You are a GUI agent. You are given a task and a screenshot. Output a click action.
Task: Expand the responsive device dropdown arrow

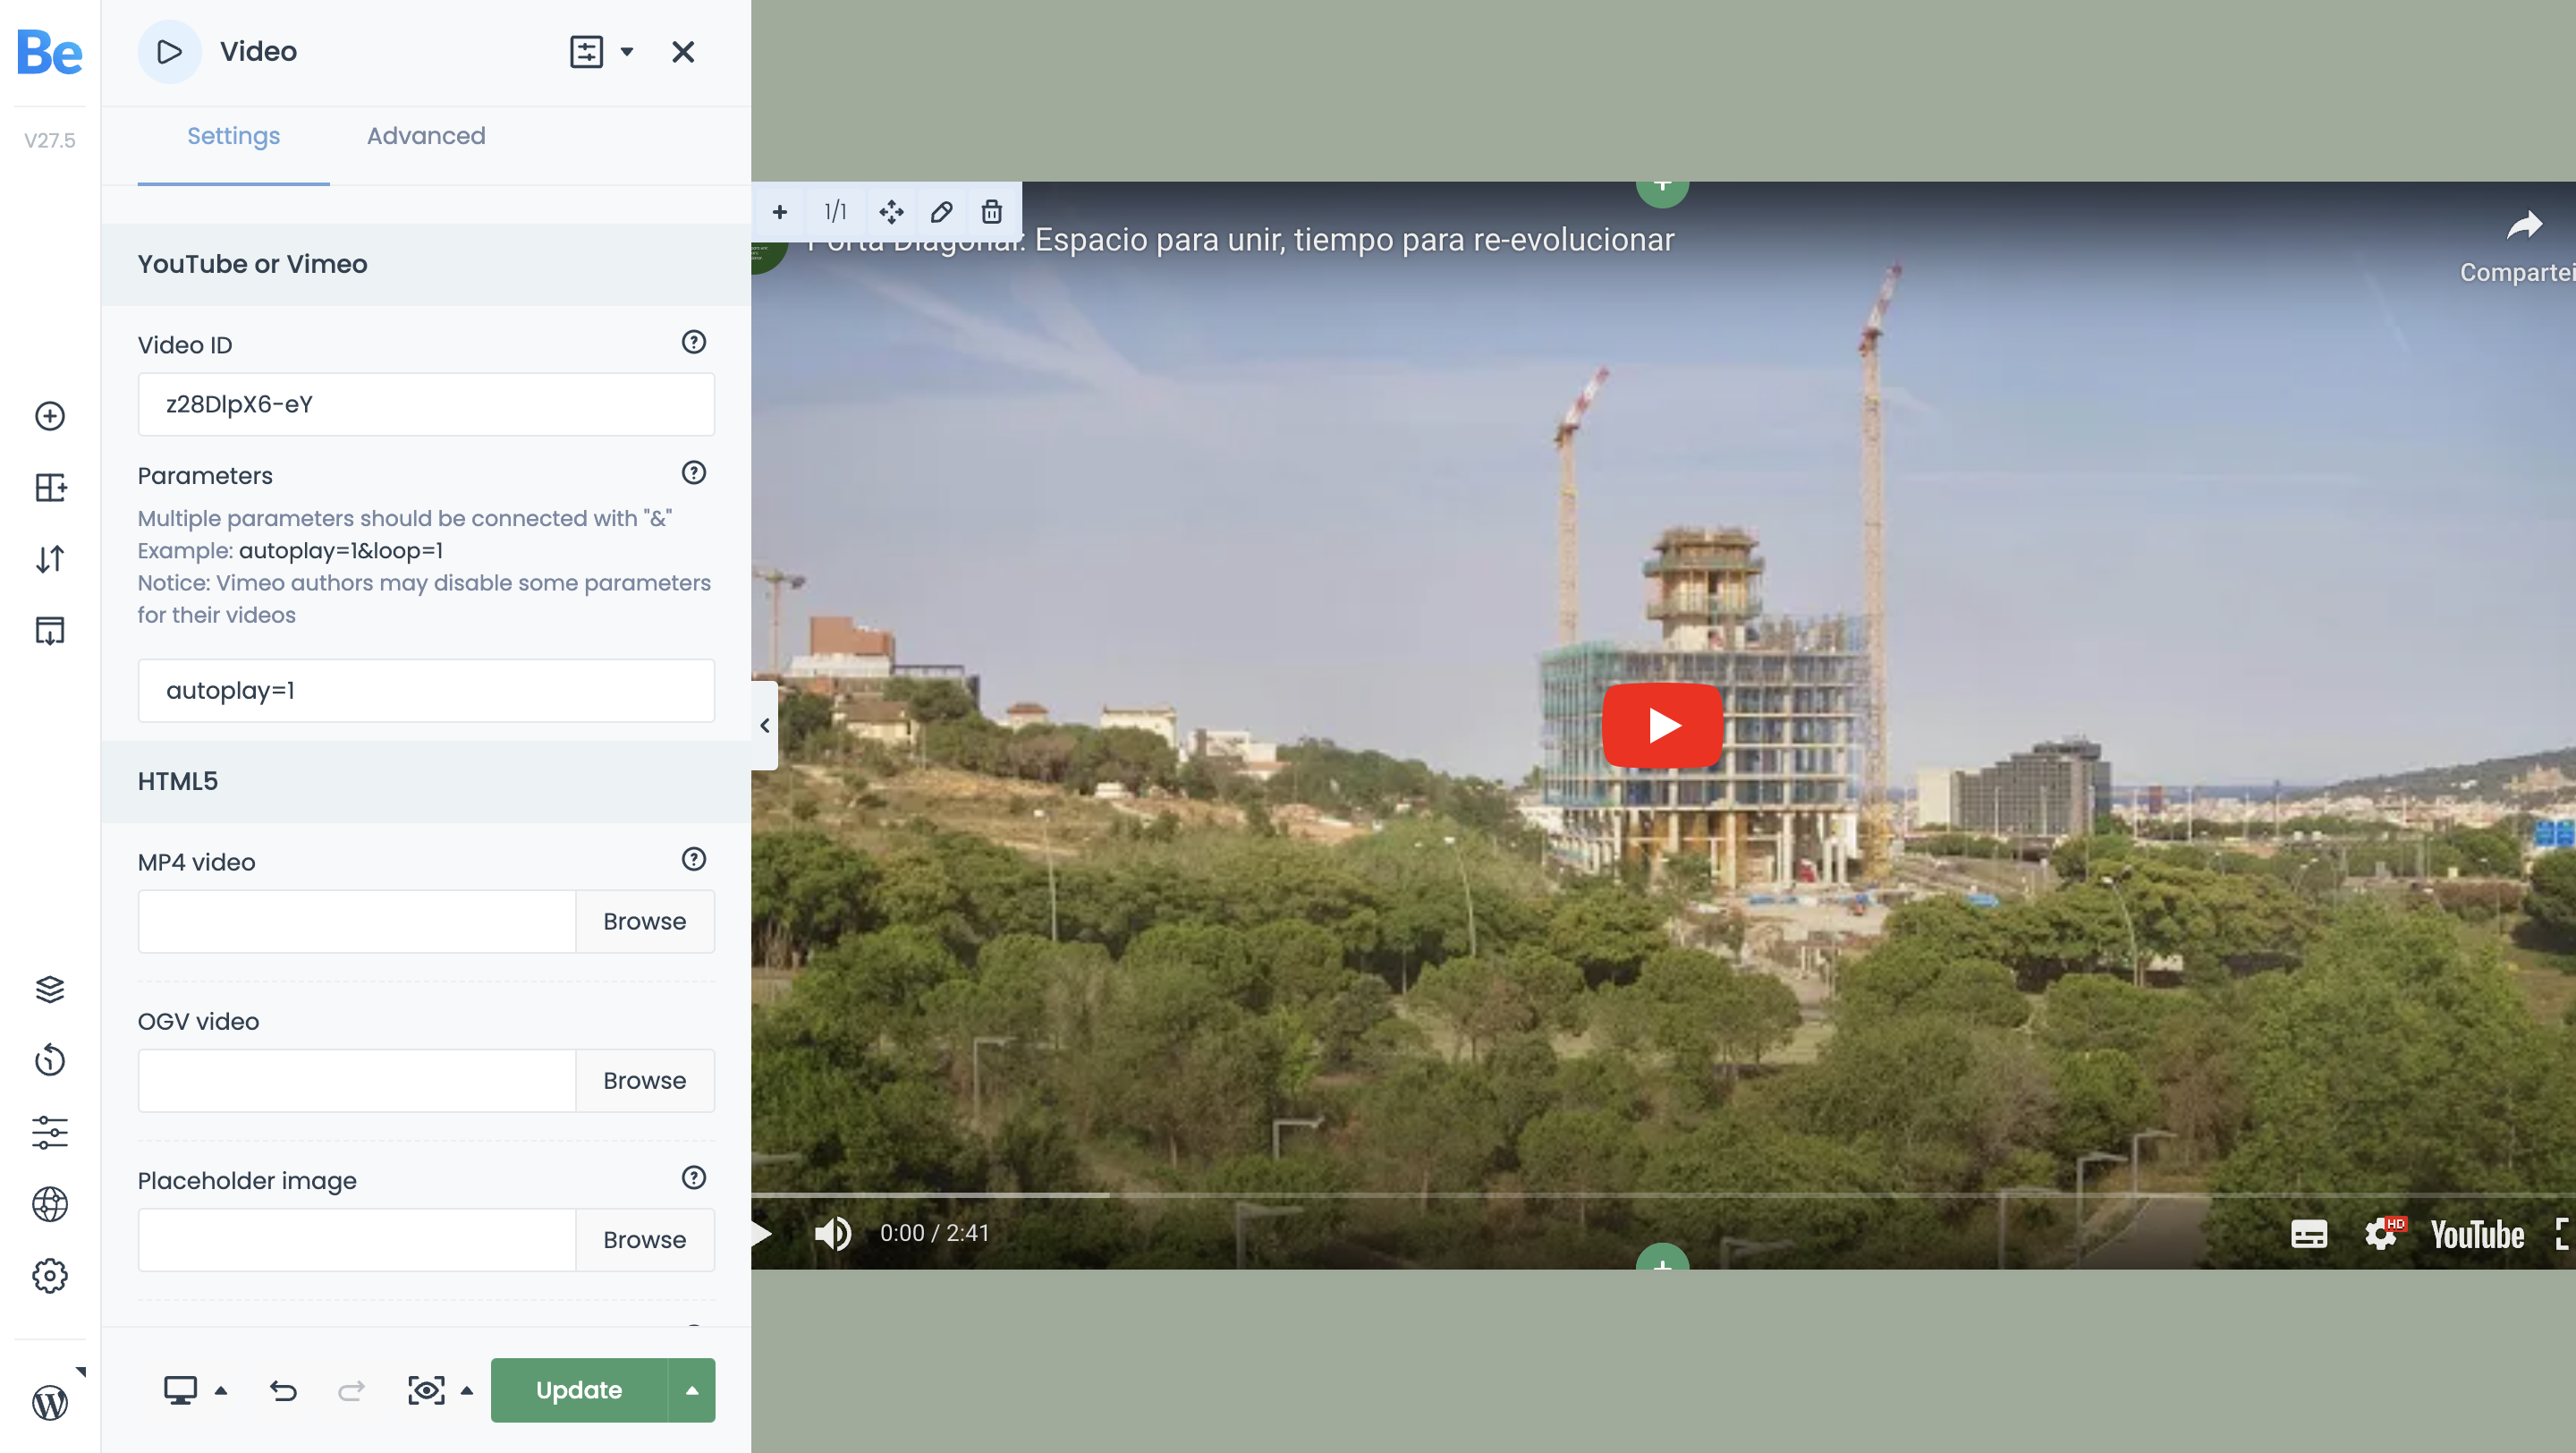[x=221, y=1390]
